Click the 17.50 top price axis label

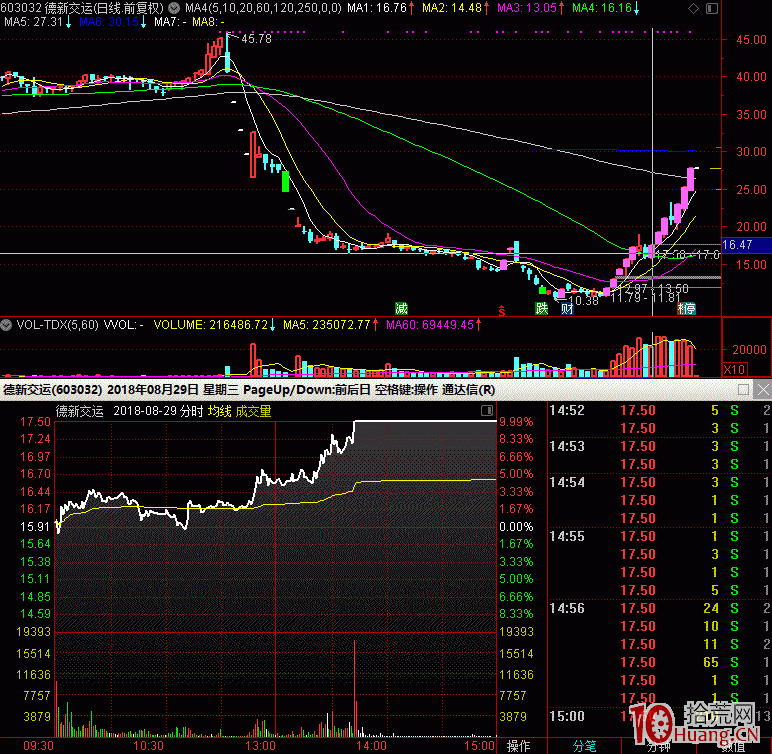pyautogui.click(x=35, y=422)
